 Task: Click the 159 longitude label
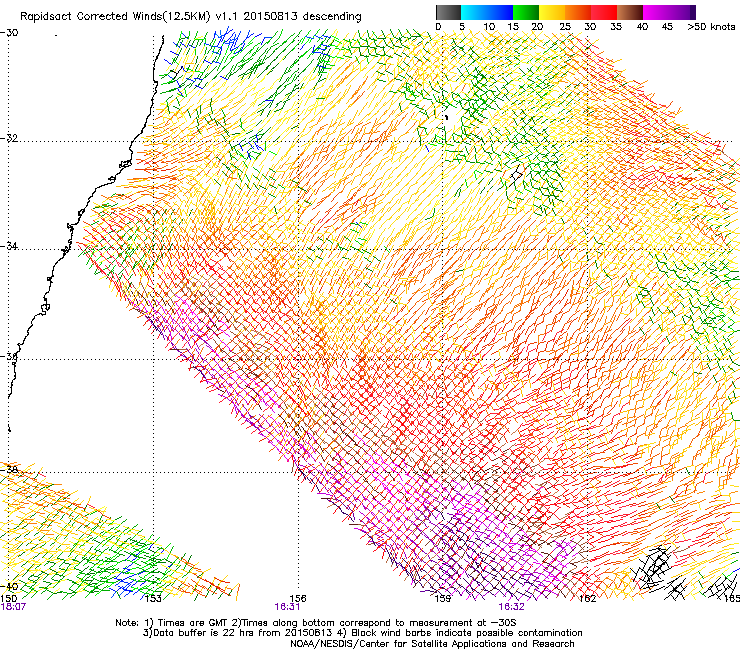[x=443, y=598]
